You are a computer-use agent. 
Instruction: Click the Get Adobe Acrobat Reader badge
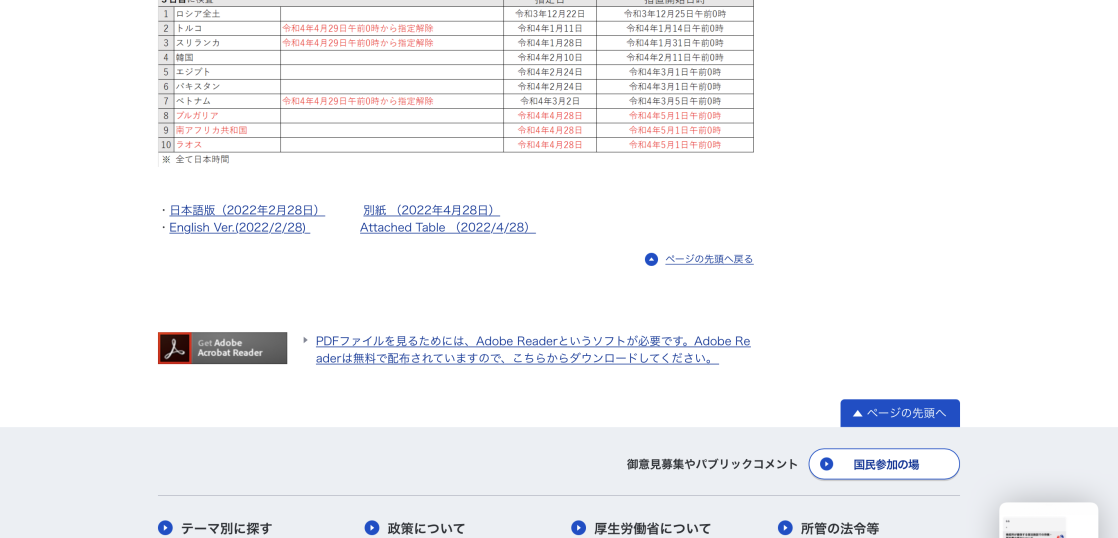222,348
